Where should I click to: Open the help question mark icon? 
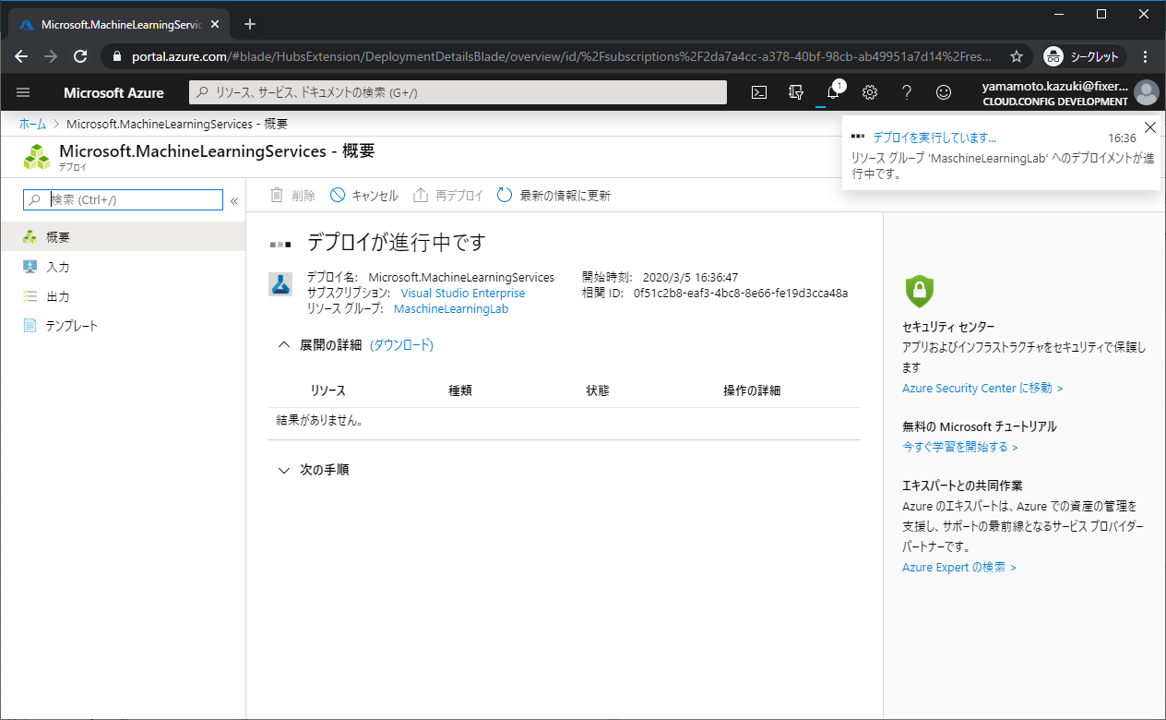tap(906, 93)
